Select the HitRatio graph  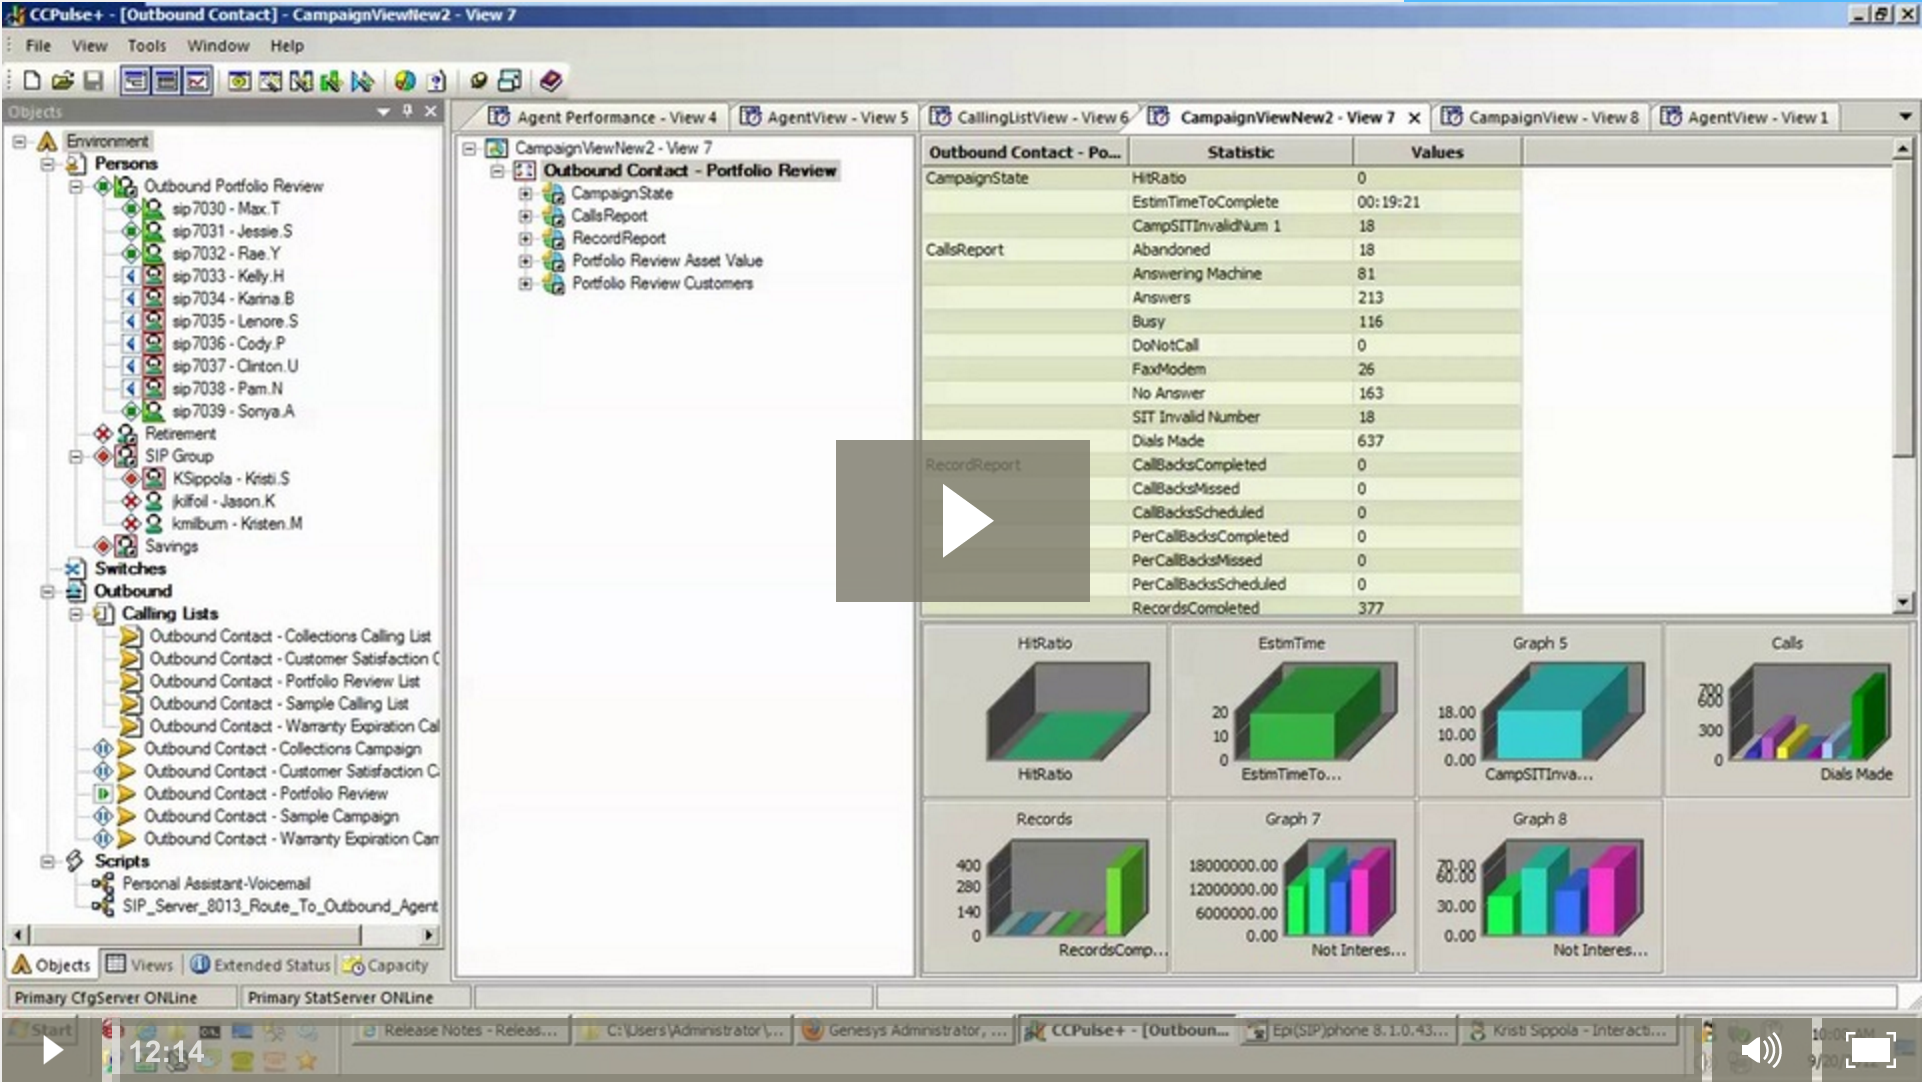pyautogui.click(x=1044, y=710)
